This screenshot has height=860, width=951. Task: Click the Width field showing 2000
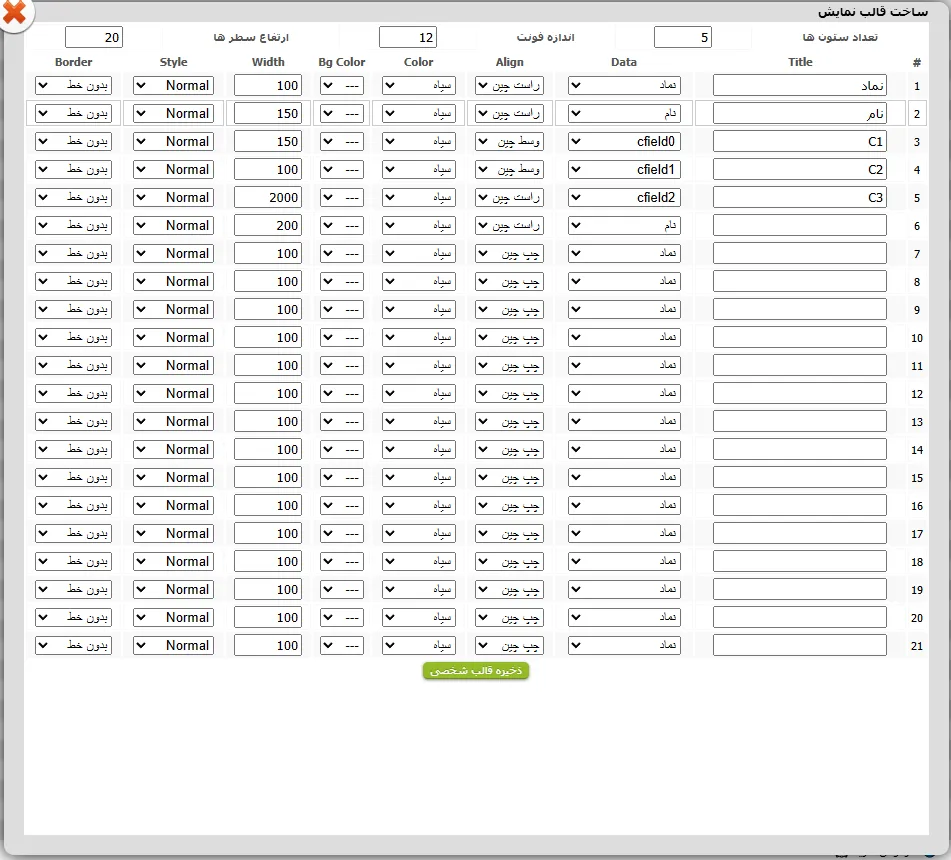pos(268,197)
